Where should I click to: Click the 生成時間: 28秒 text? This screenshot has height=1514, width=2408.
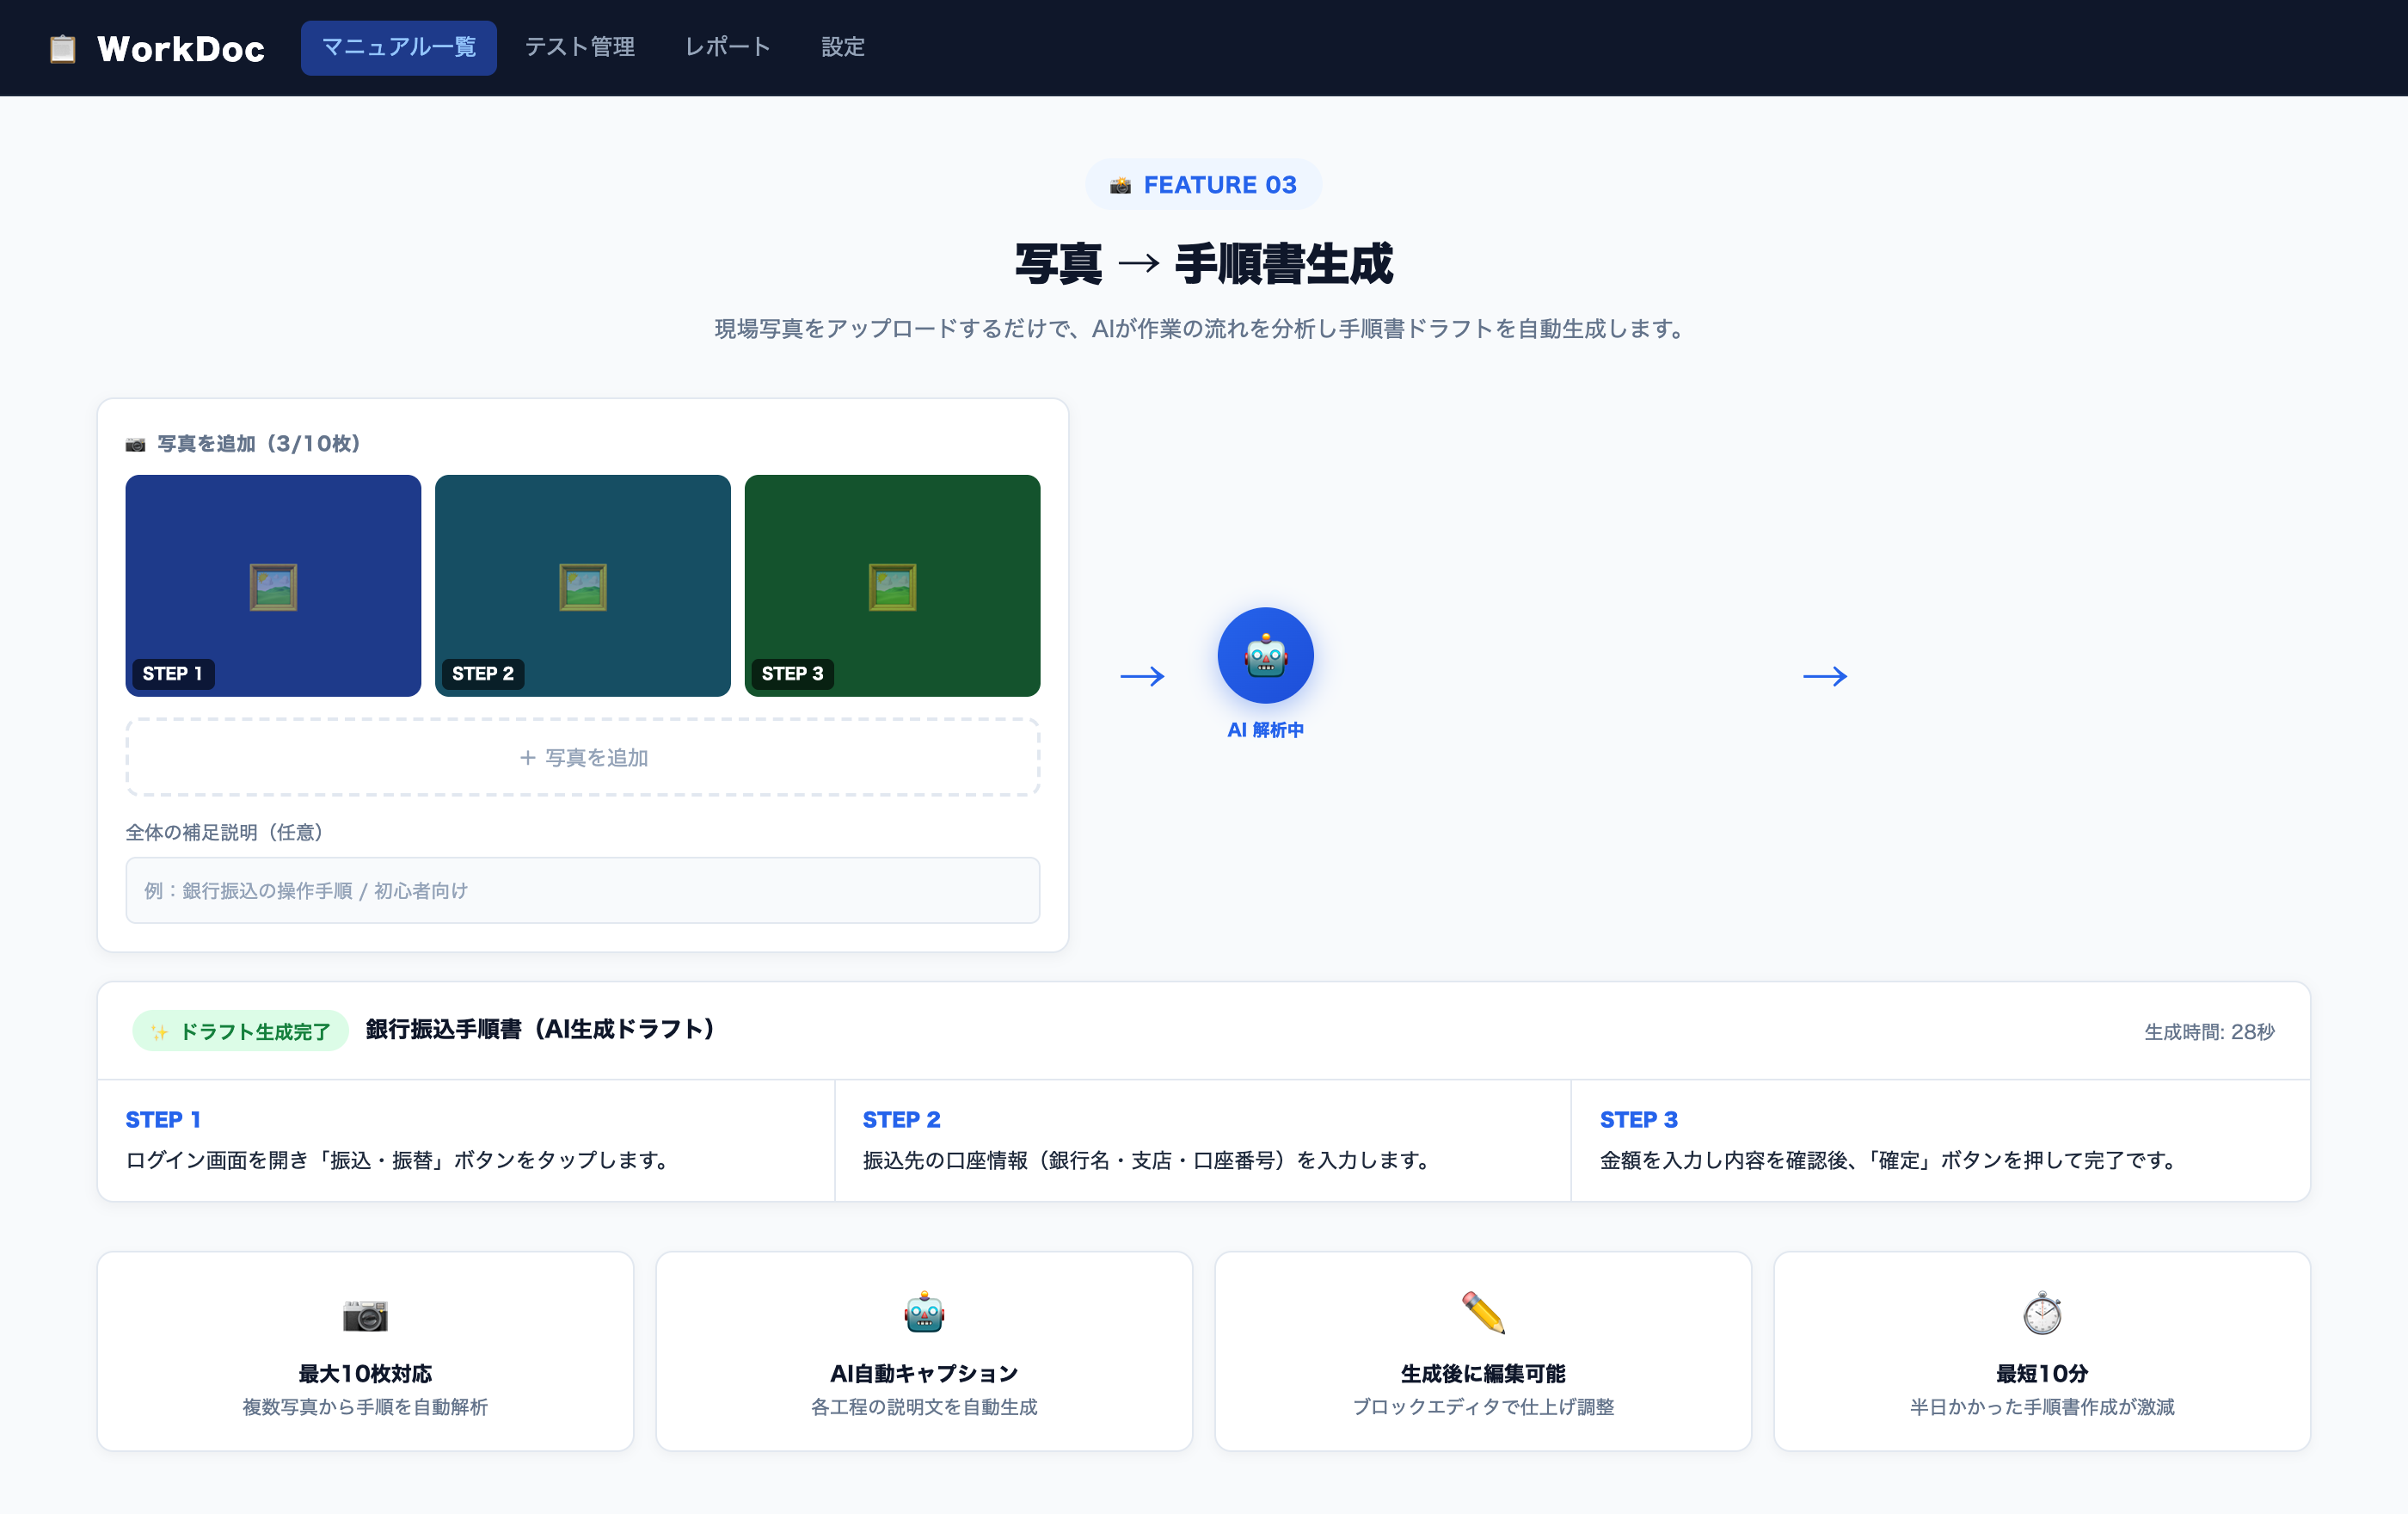coord(2210,1031)
